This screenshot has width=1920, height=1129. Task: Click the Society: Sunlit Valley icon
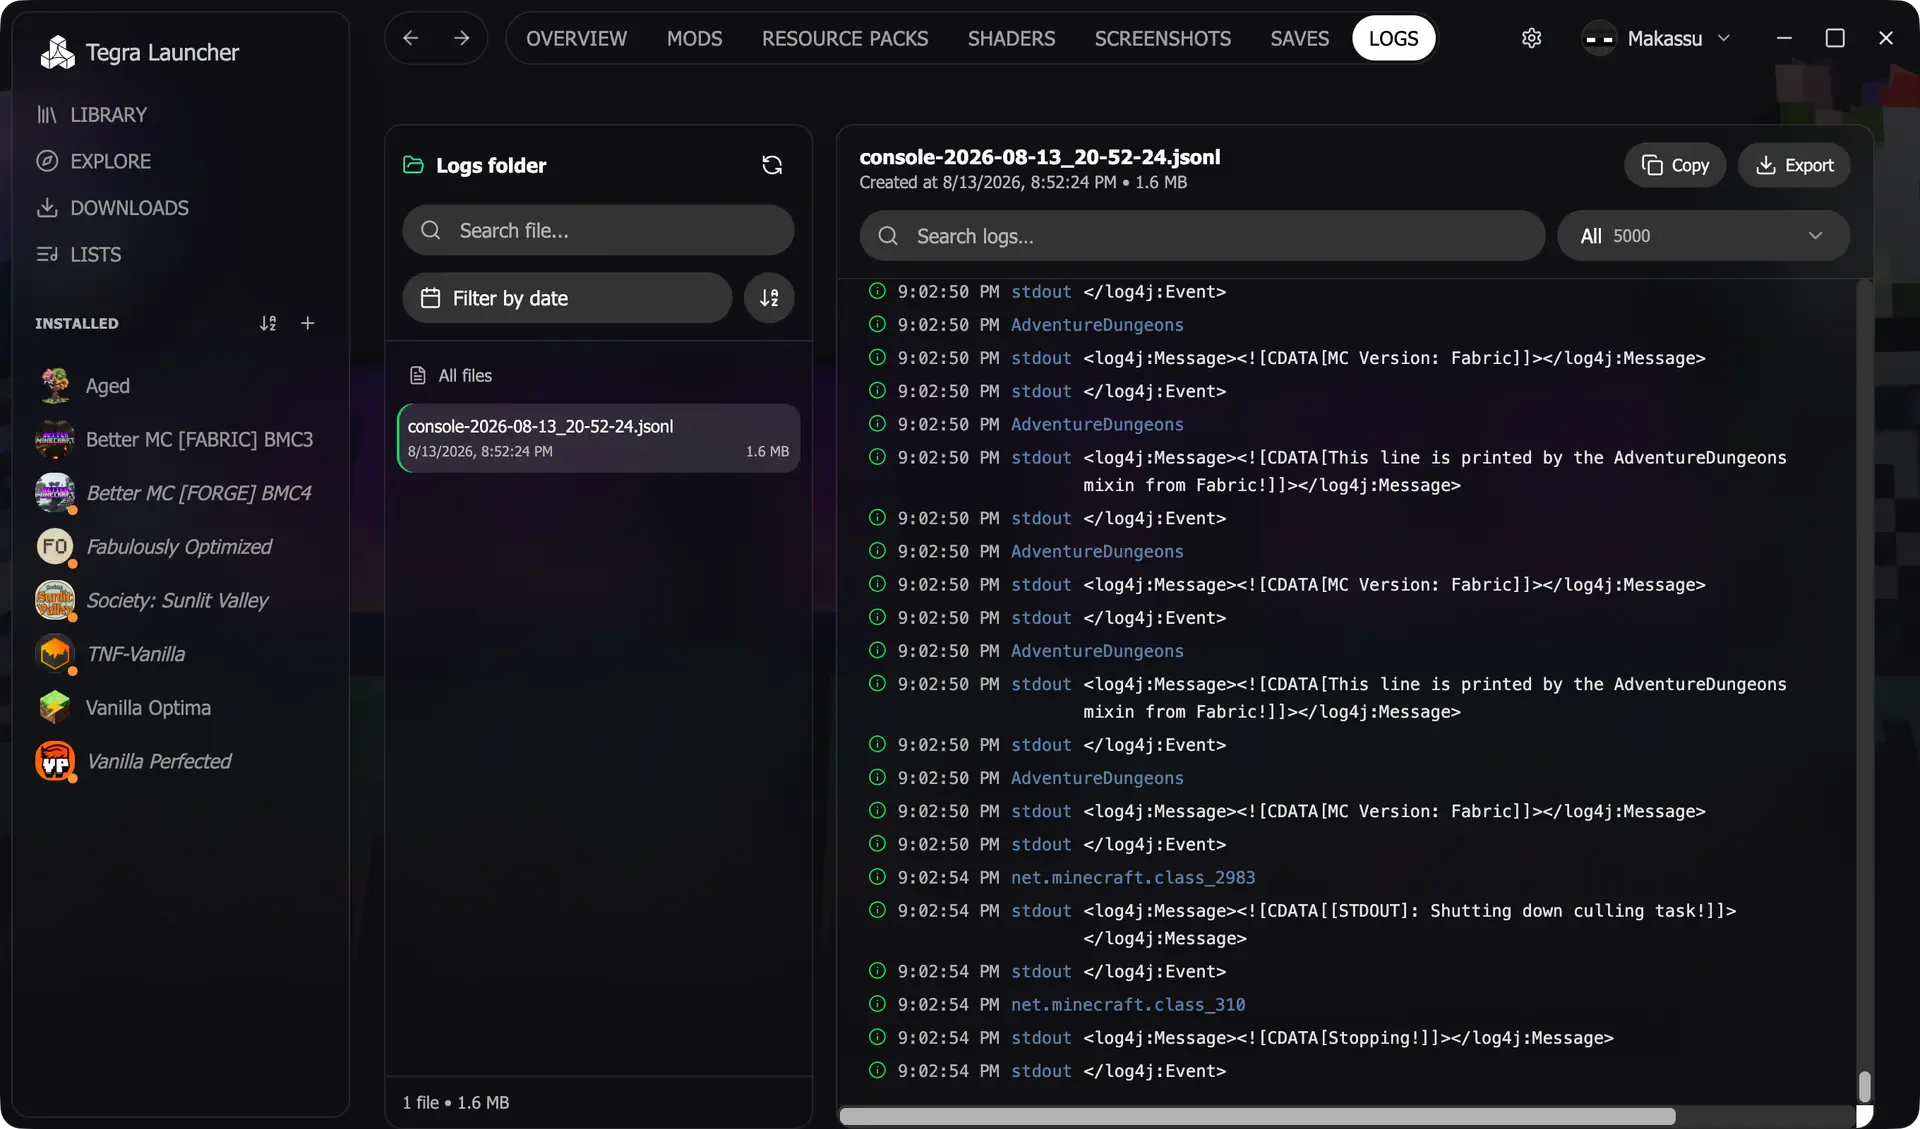coord(55,600)
